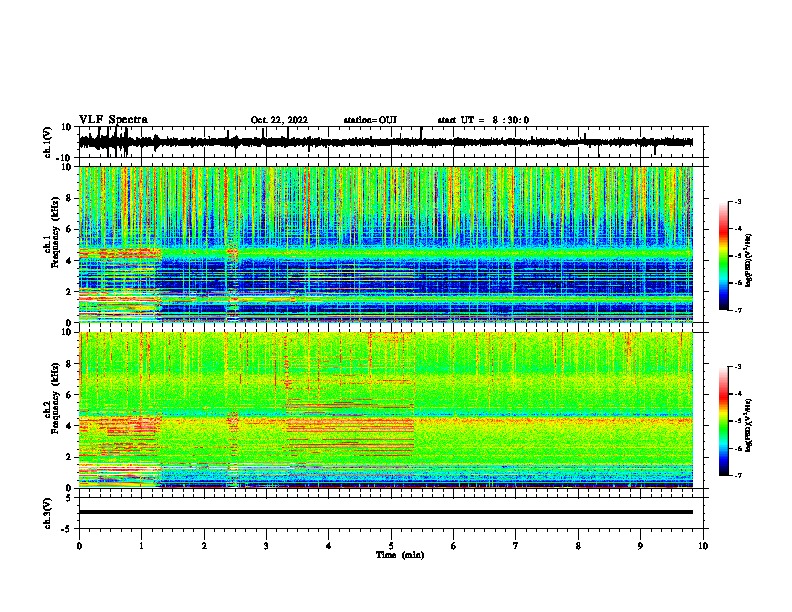Click the time axis tick label "1"
Screen dimensions: 792x612
[141, 546]
